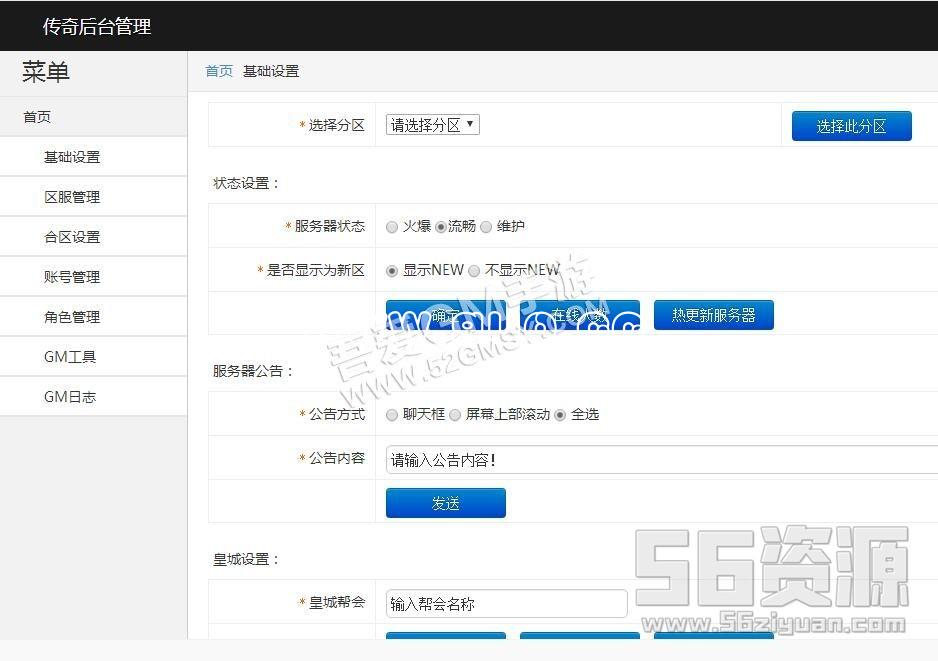This screenshot has height=661, width=938.
Task: Open GM工具 from the sidebar
Action: (70, 357)
